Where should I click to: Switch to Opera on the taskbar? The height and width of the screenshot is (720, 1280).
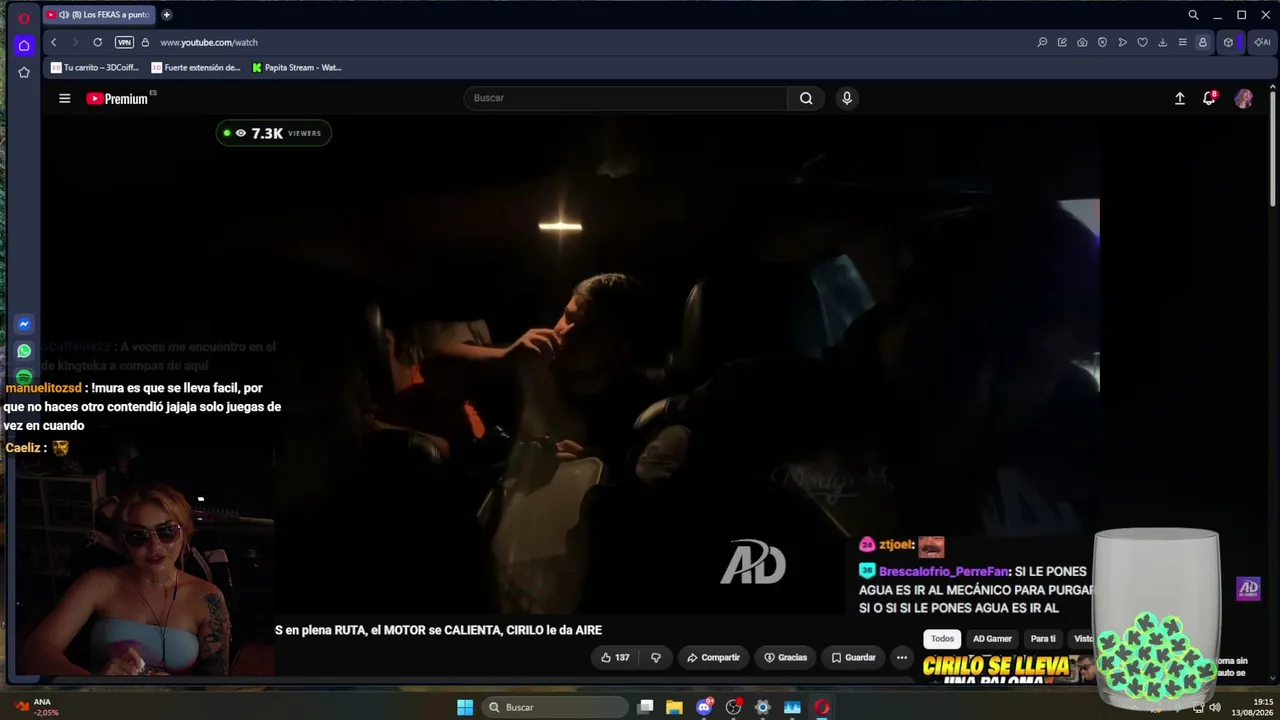click(822, 707)
